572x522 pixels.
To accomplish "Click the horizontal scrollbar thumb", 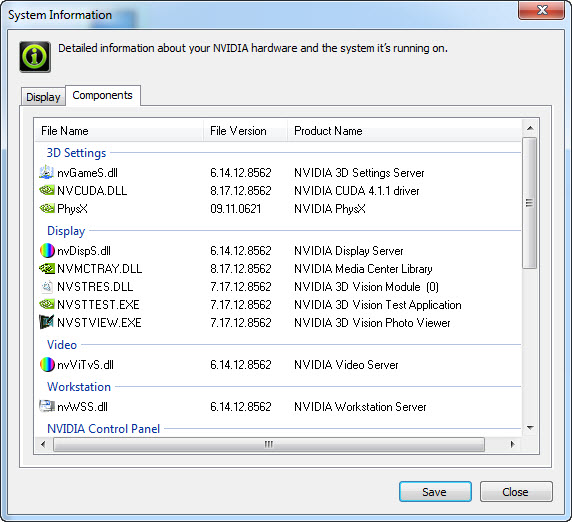I will coord(269,444).
